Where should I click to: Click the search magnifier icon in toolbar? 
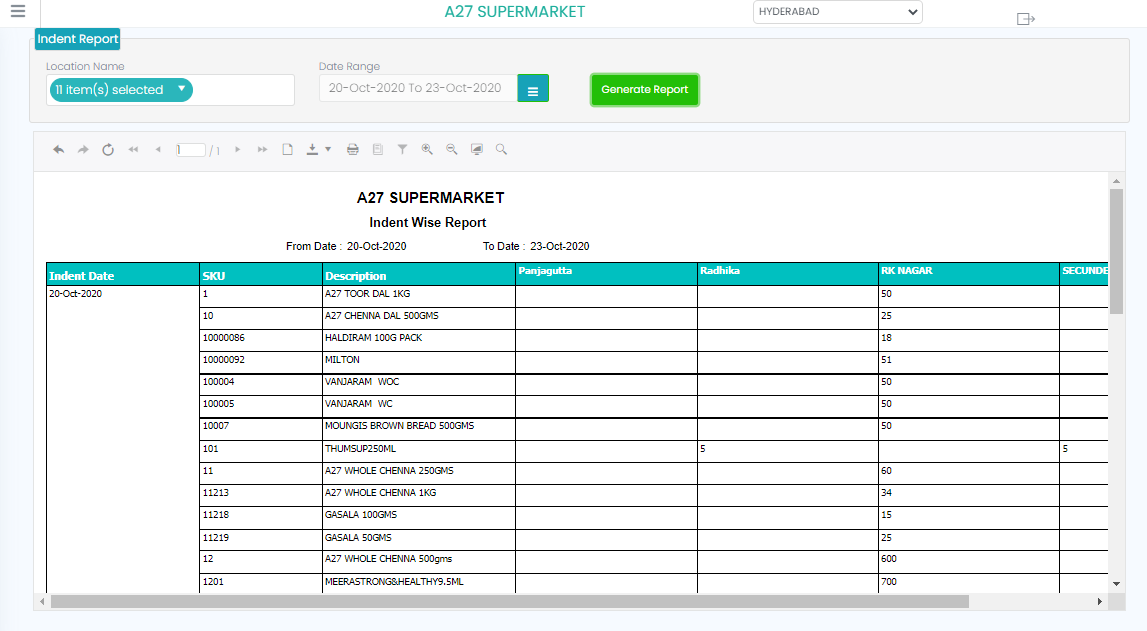(501, 150)
